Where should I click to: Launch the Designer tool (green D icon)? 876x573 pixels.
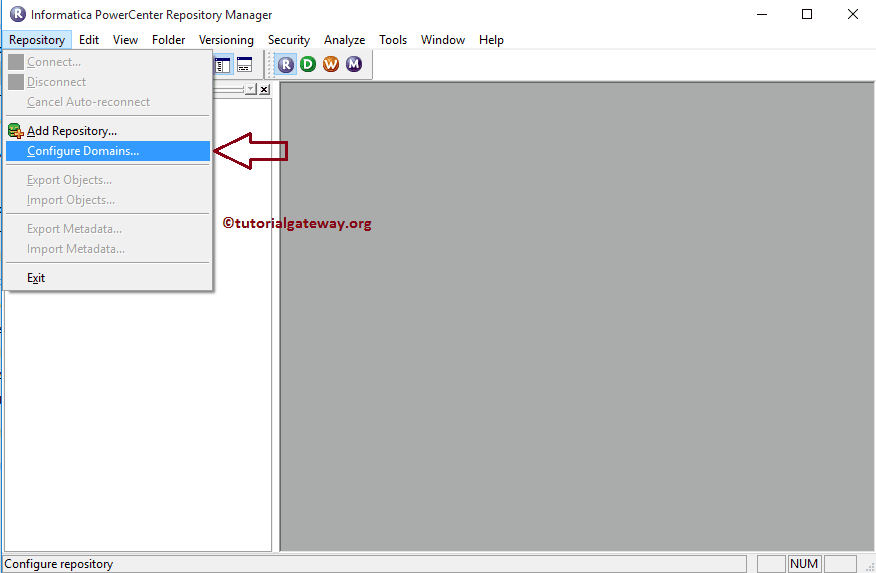(308, 65)
